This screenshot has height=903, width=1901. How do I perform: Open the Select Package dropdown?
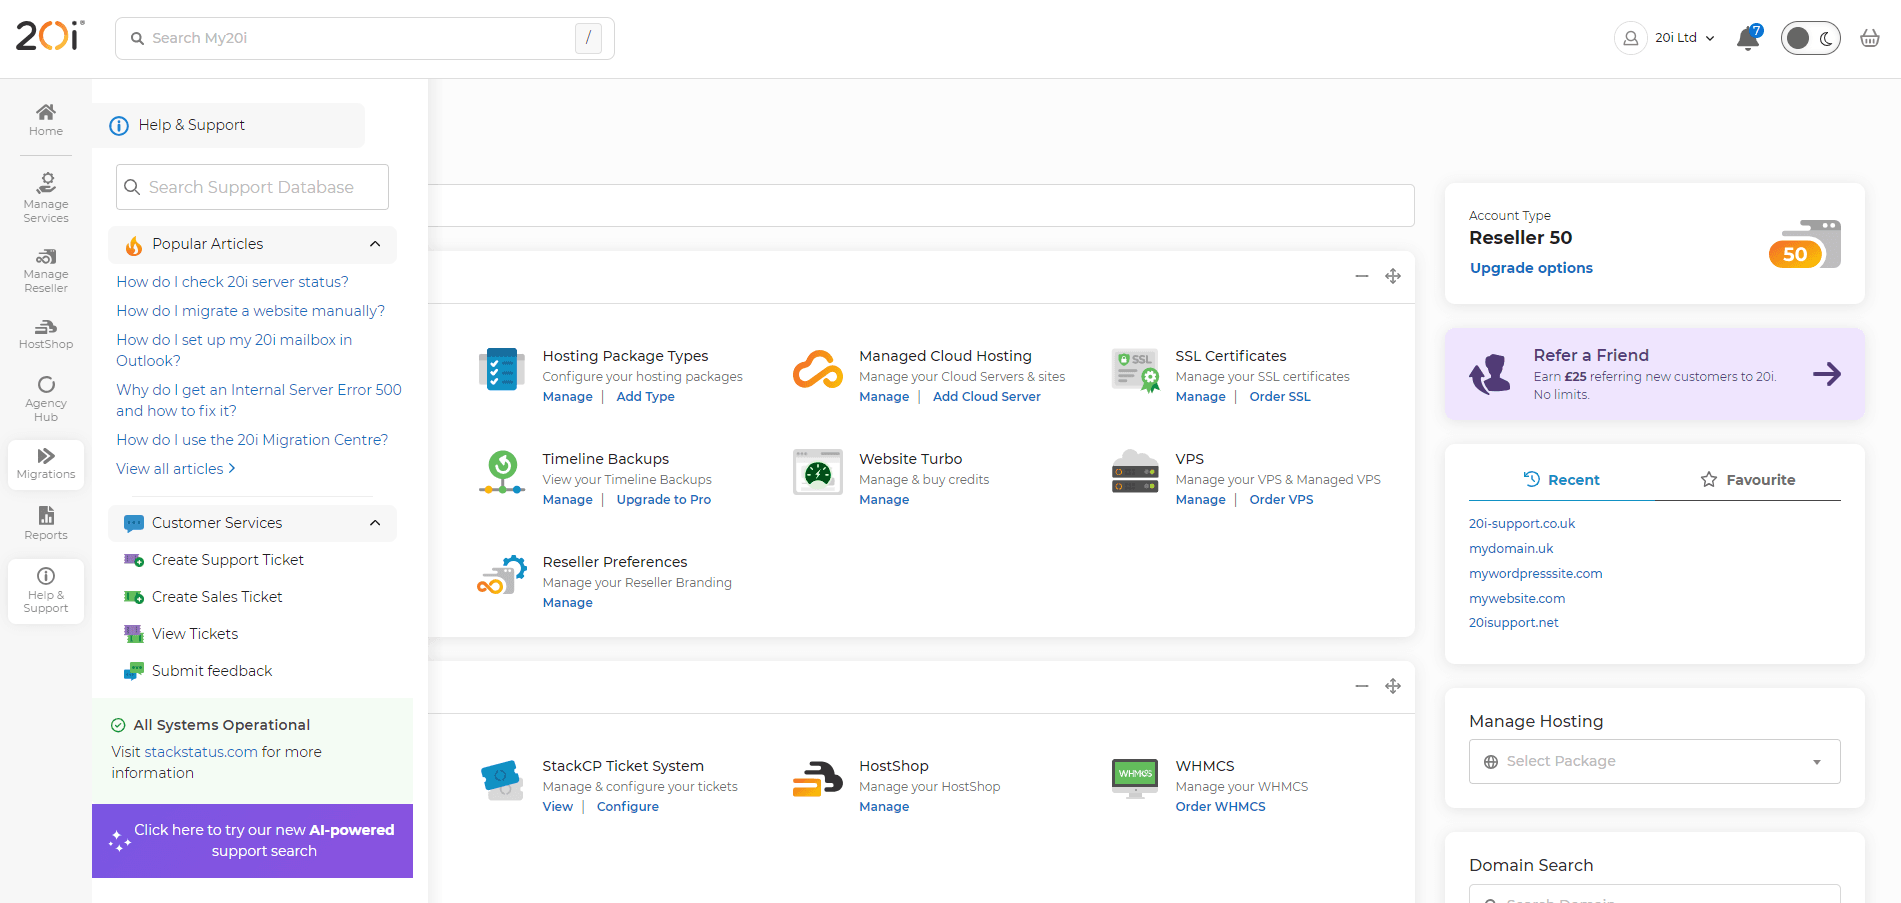(x=1654, y=762)
